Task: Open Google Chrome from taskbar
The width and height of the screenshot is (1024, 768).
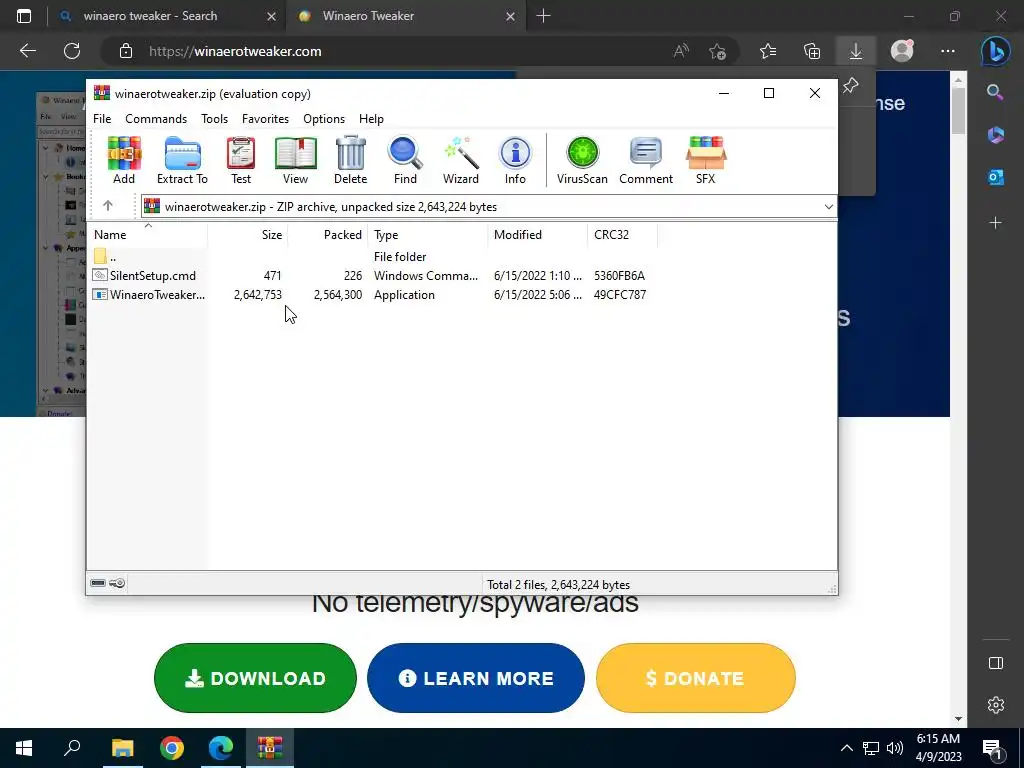Action: click(x=172, y=748)
